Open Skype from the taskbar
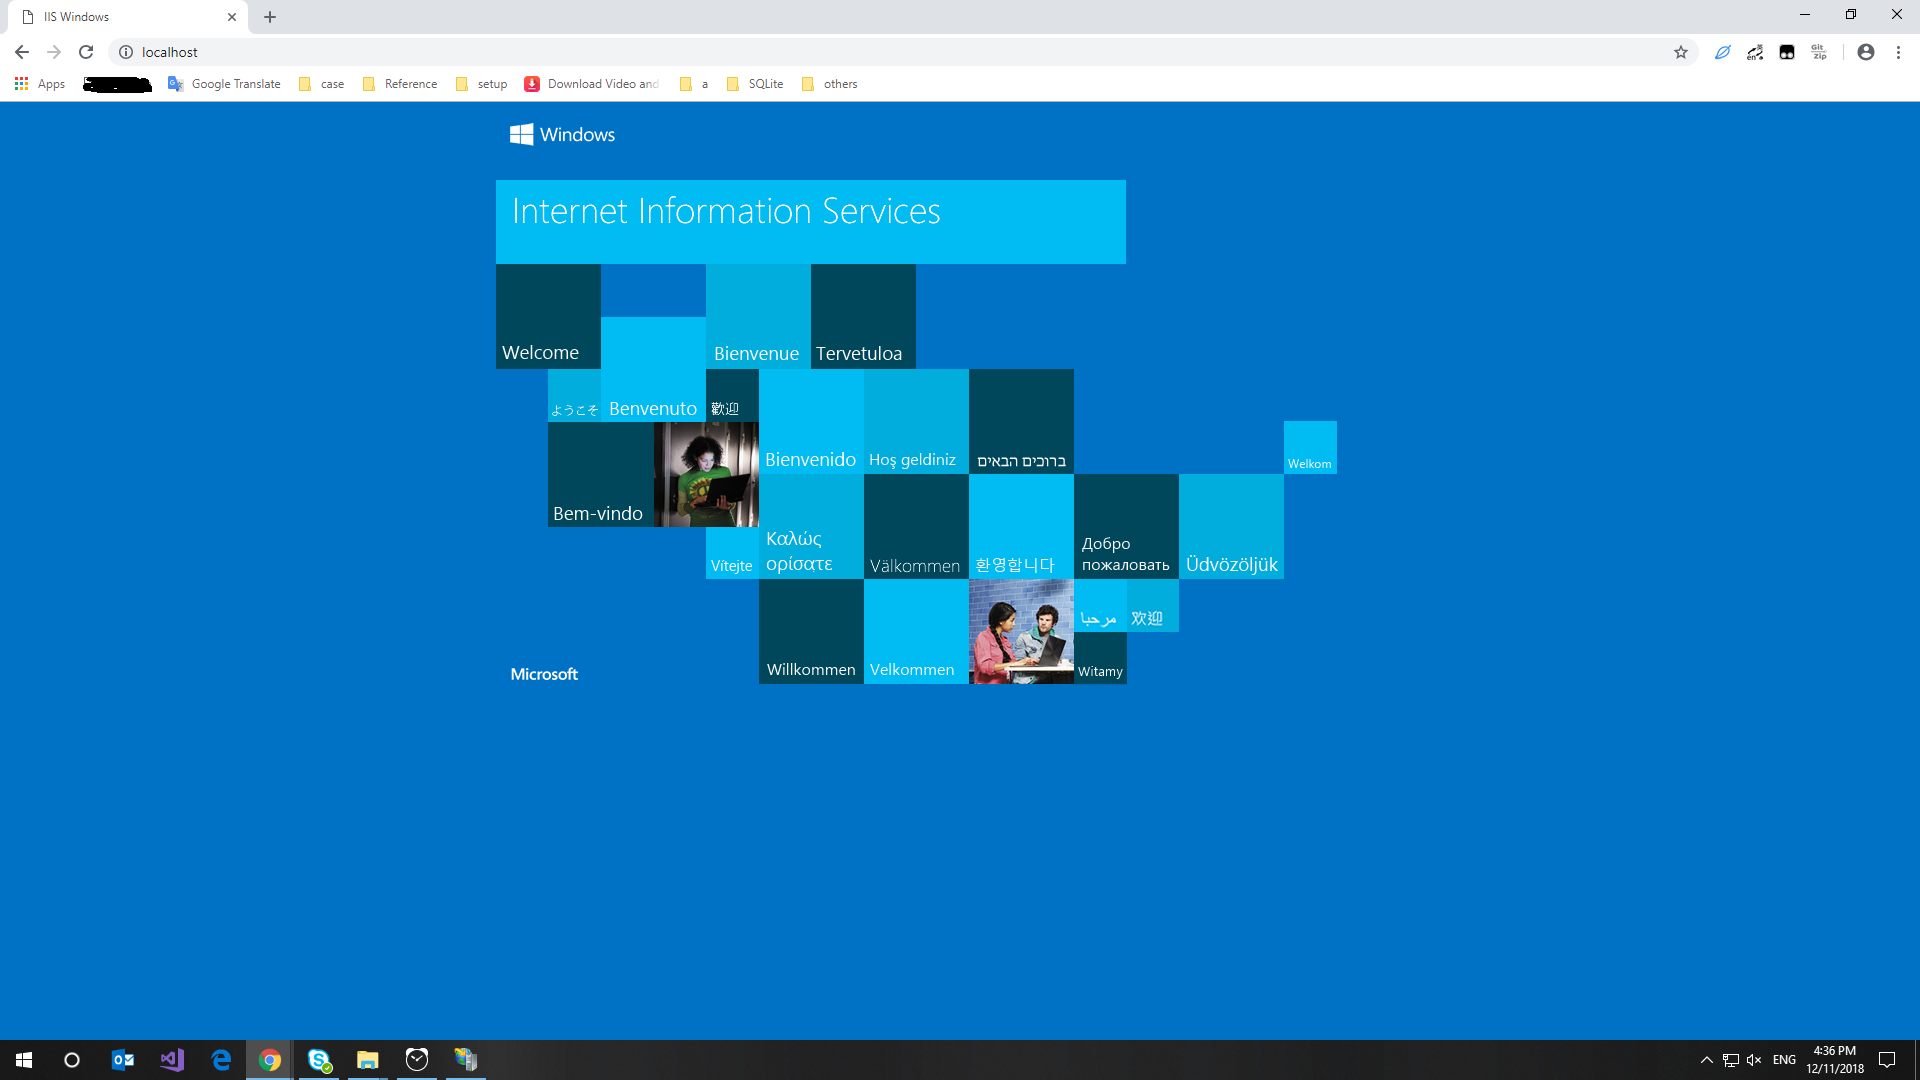The width and height of the screenshot is (1920, 1080). [319, 1060]
